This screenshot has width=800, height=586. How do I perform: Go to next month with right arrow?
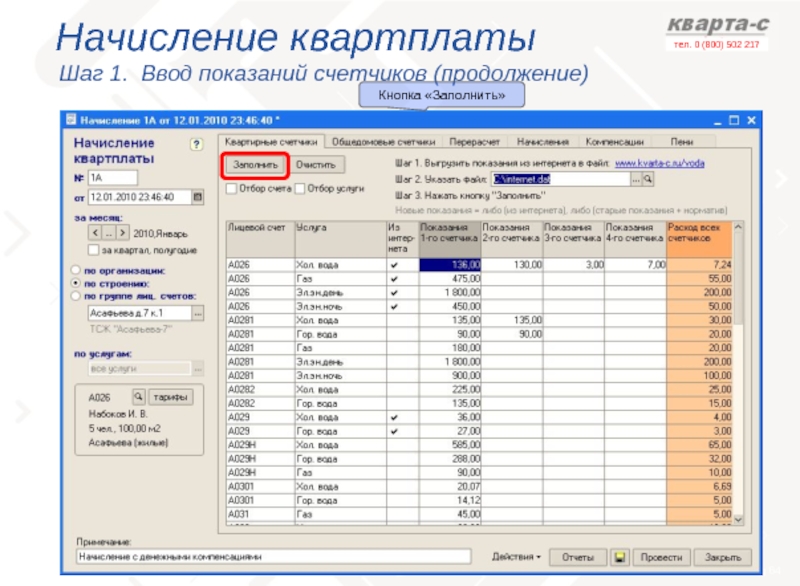pos(124,232)
